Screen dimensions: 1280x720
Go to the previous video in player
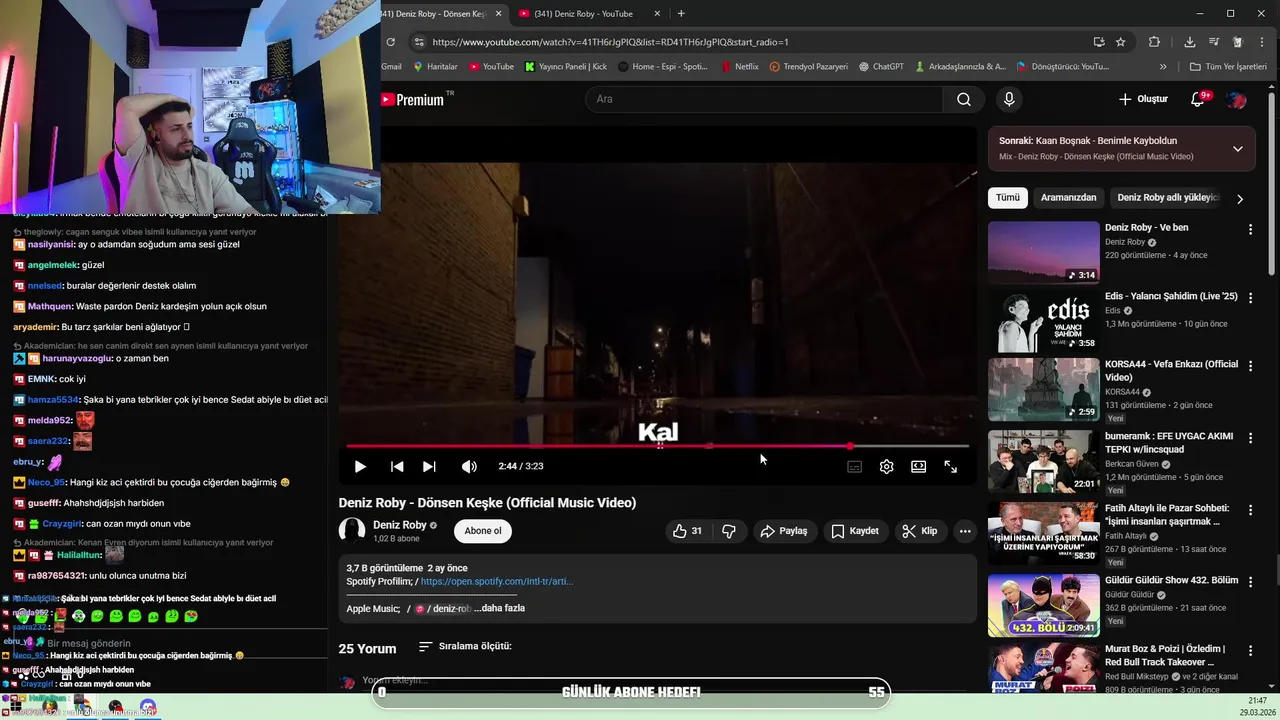[397, 466]
